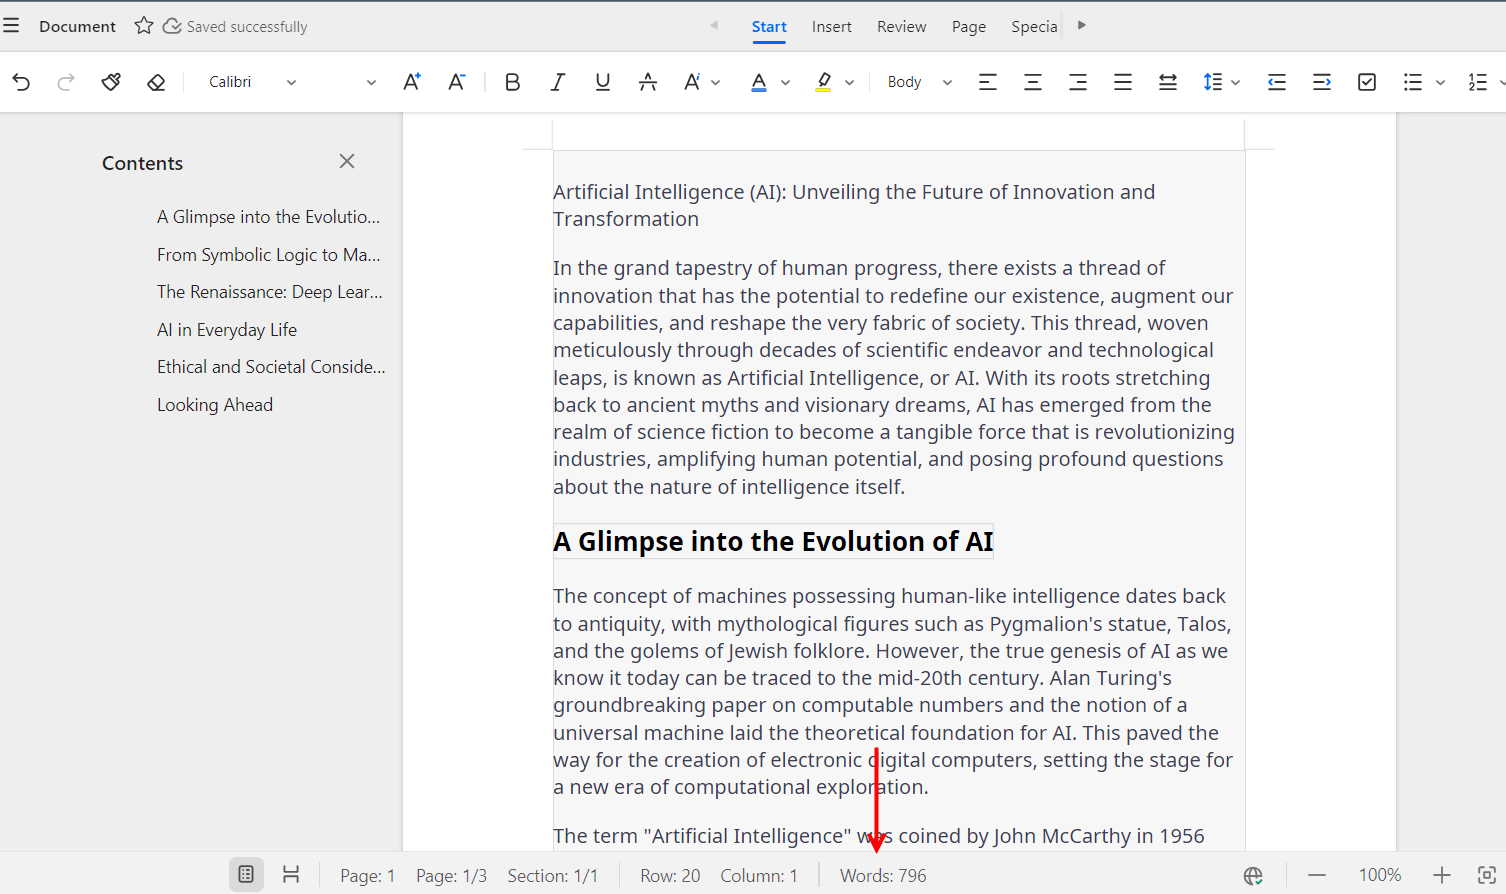The height and width of the screenshot is (894, 1506).
Task: Apply bulleted list formatting
Action: (x=1412, y=82)
